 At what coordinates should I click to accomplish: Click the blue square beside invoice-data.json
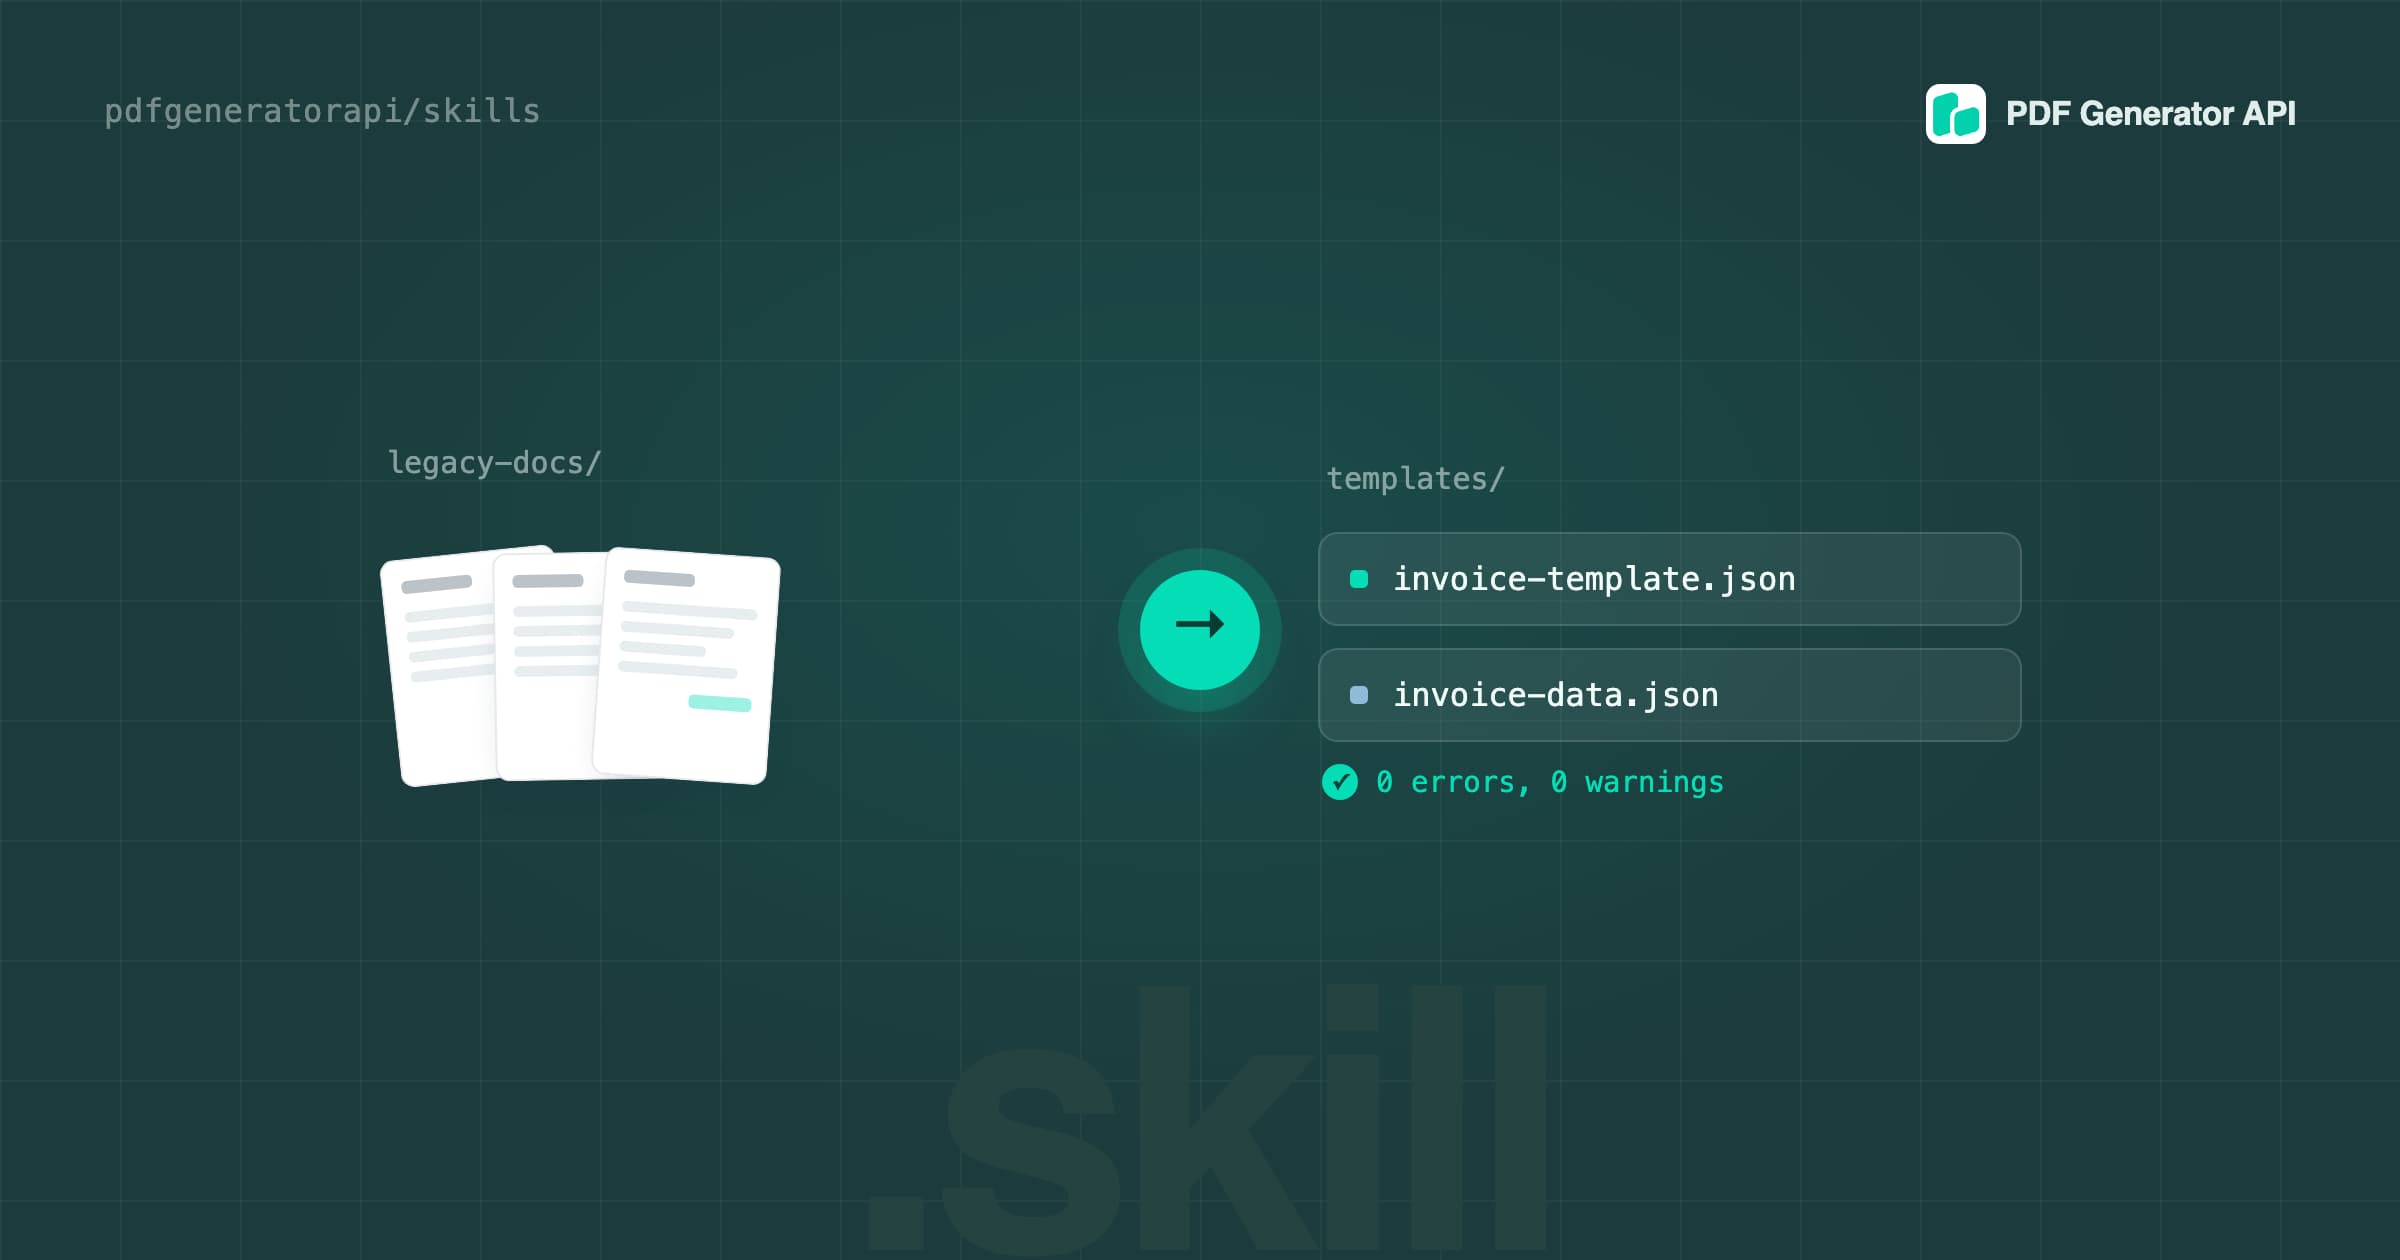coord(1359,695)
